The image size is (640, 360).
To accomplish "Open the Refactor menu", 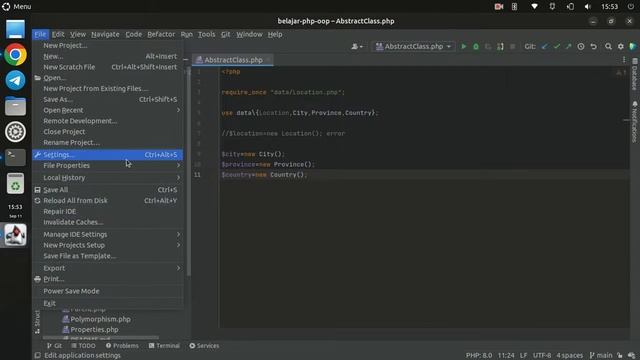I will (161, 34).
